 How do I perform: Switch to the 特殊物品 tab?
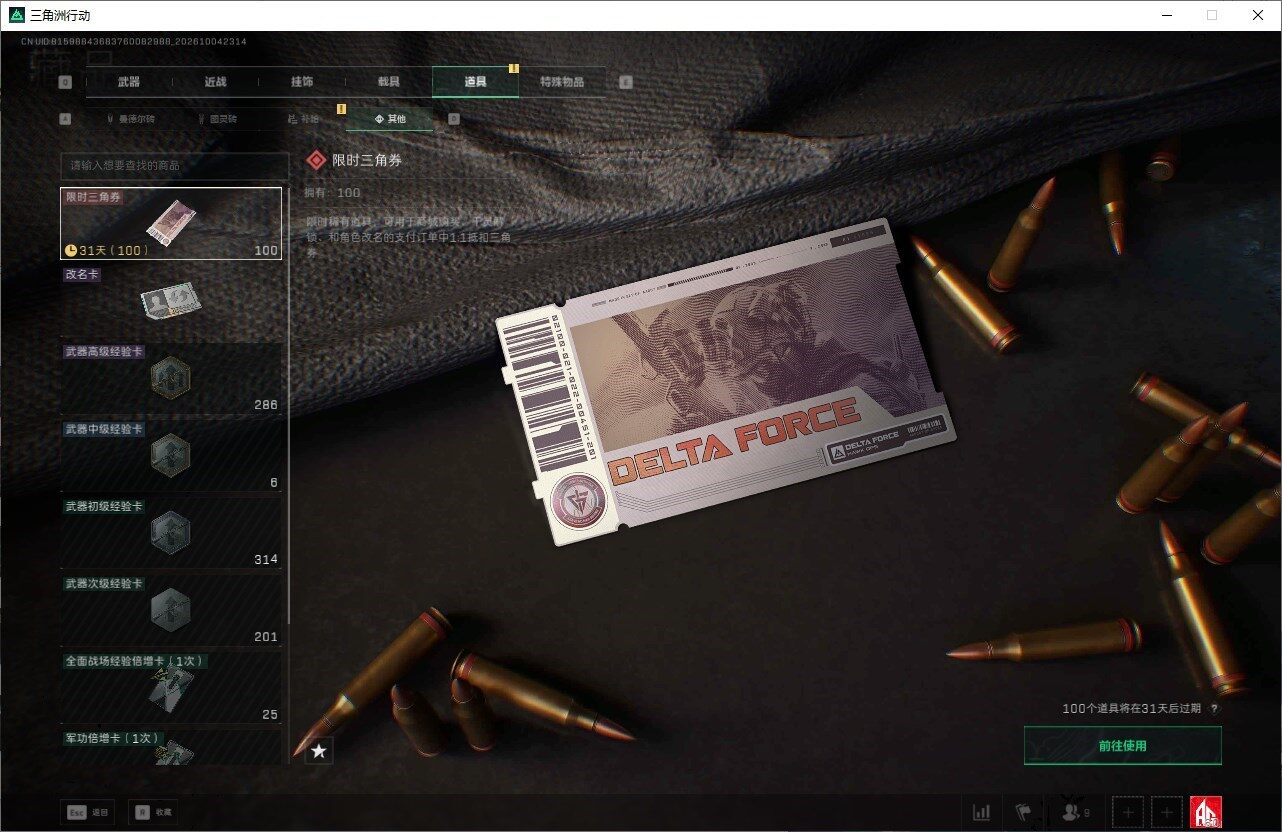[562, 82]
